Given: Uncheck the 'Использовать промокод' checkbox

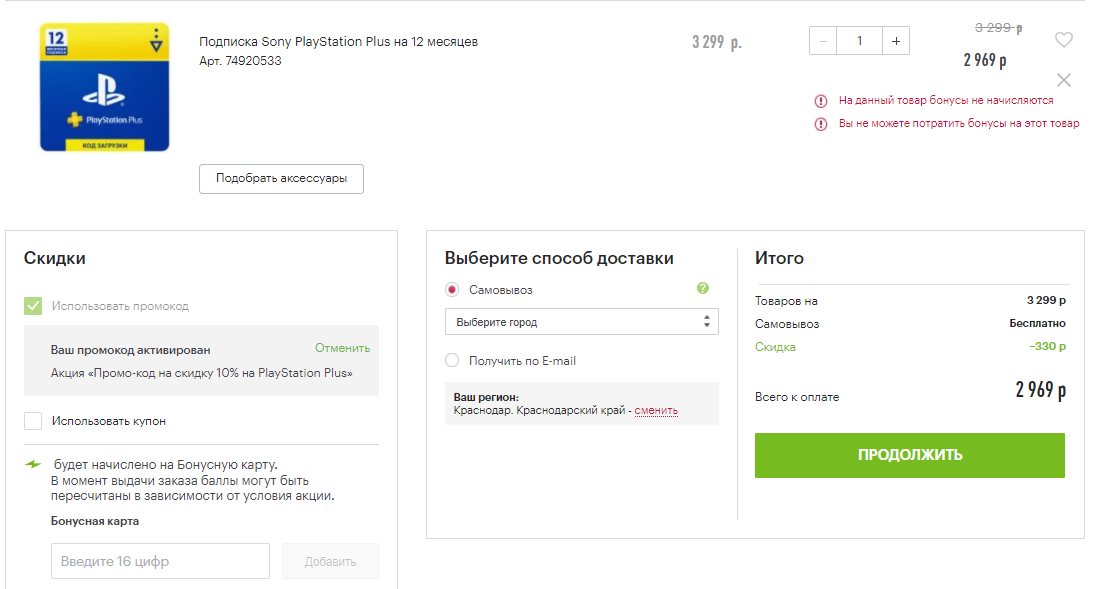Looking at the screenshot, I should click(x=33, y=306).
